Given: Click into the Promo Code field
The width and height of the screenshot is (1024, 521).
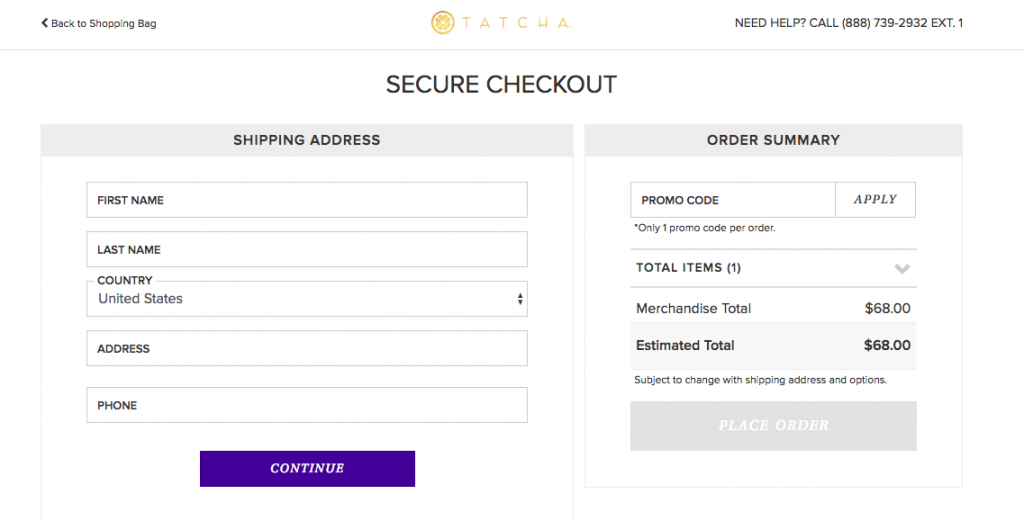Looking at the screenshot, I should tap(732, 200).
